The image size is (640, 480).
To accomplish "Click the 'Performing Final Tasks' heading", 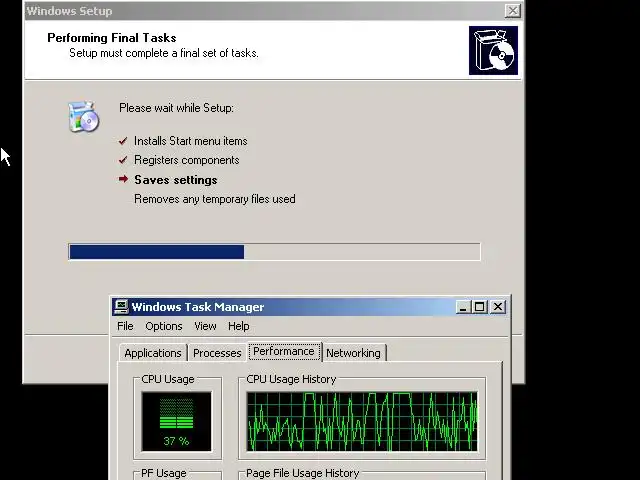I will [x=112, y=38].
